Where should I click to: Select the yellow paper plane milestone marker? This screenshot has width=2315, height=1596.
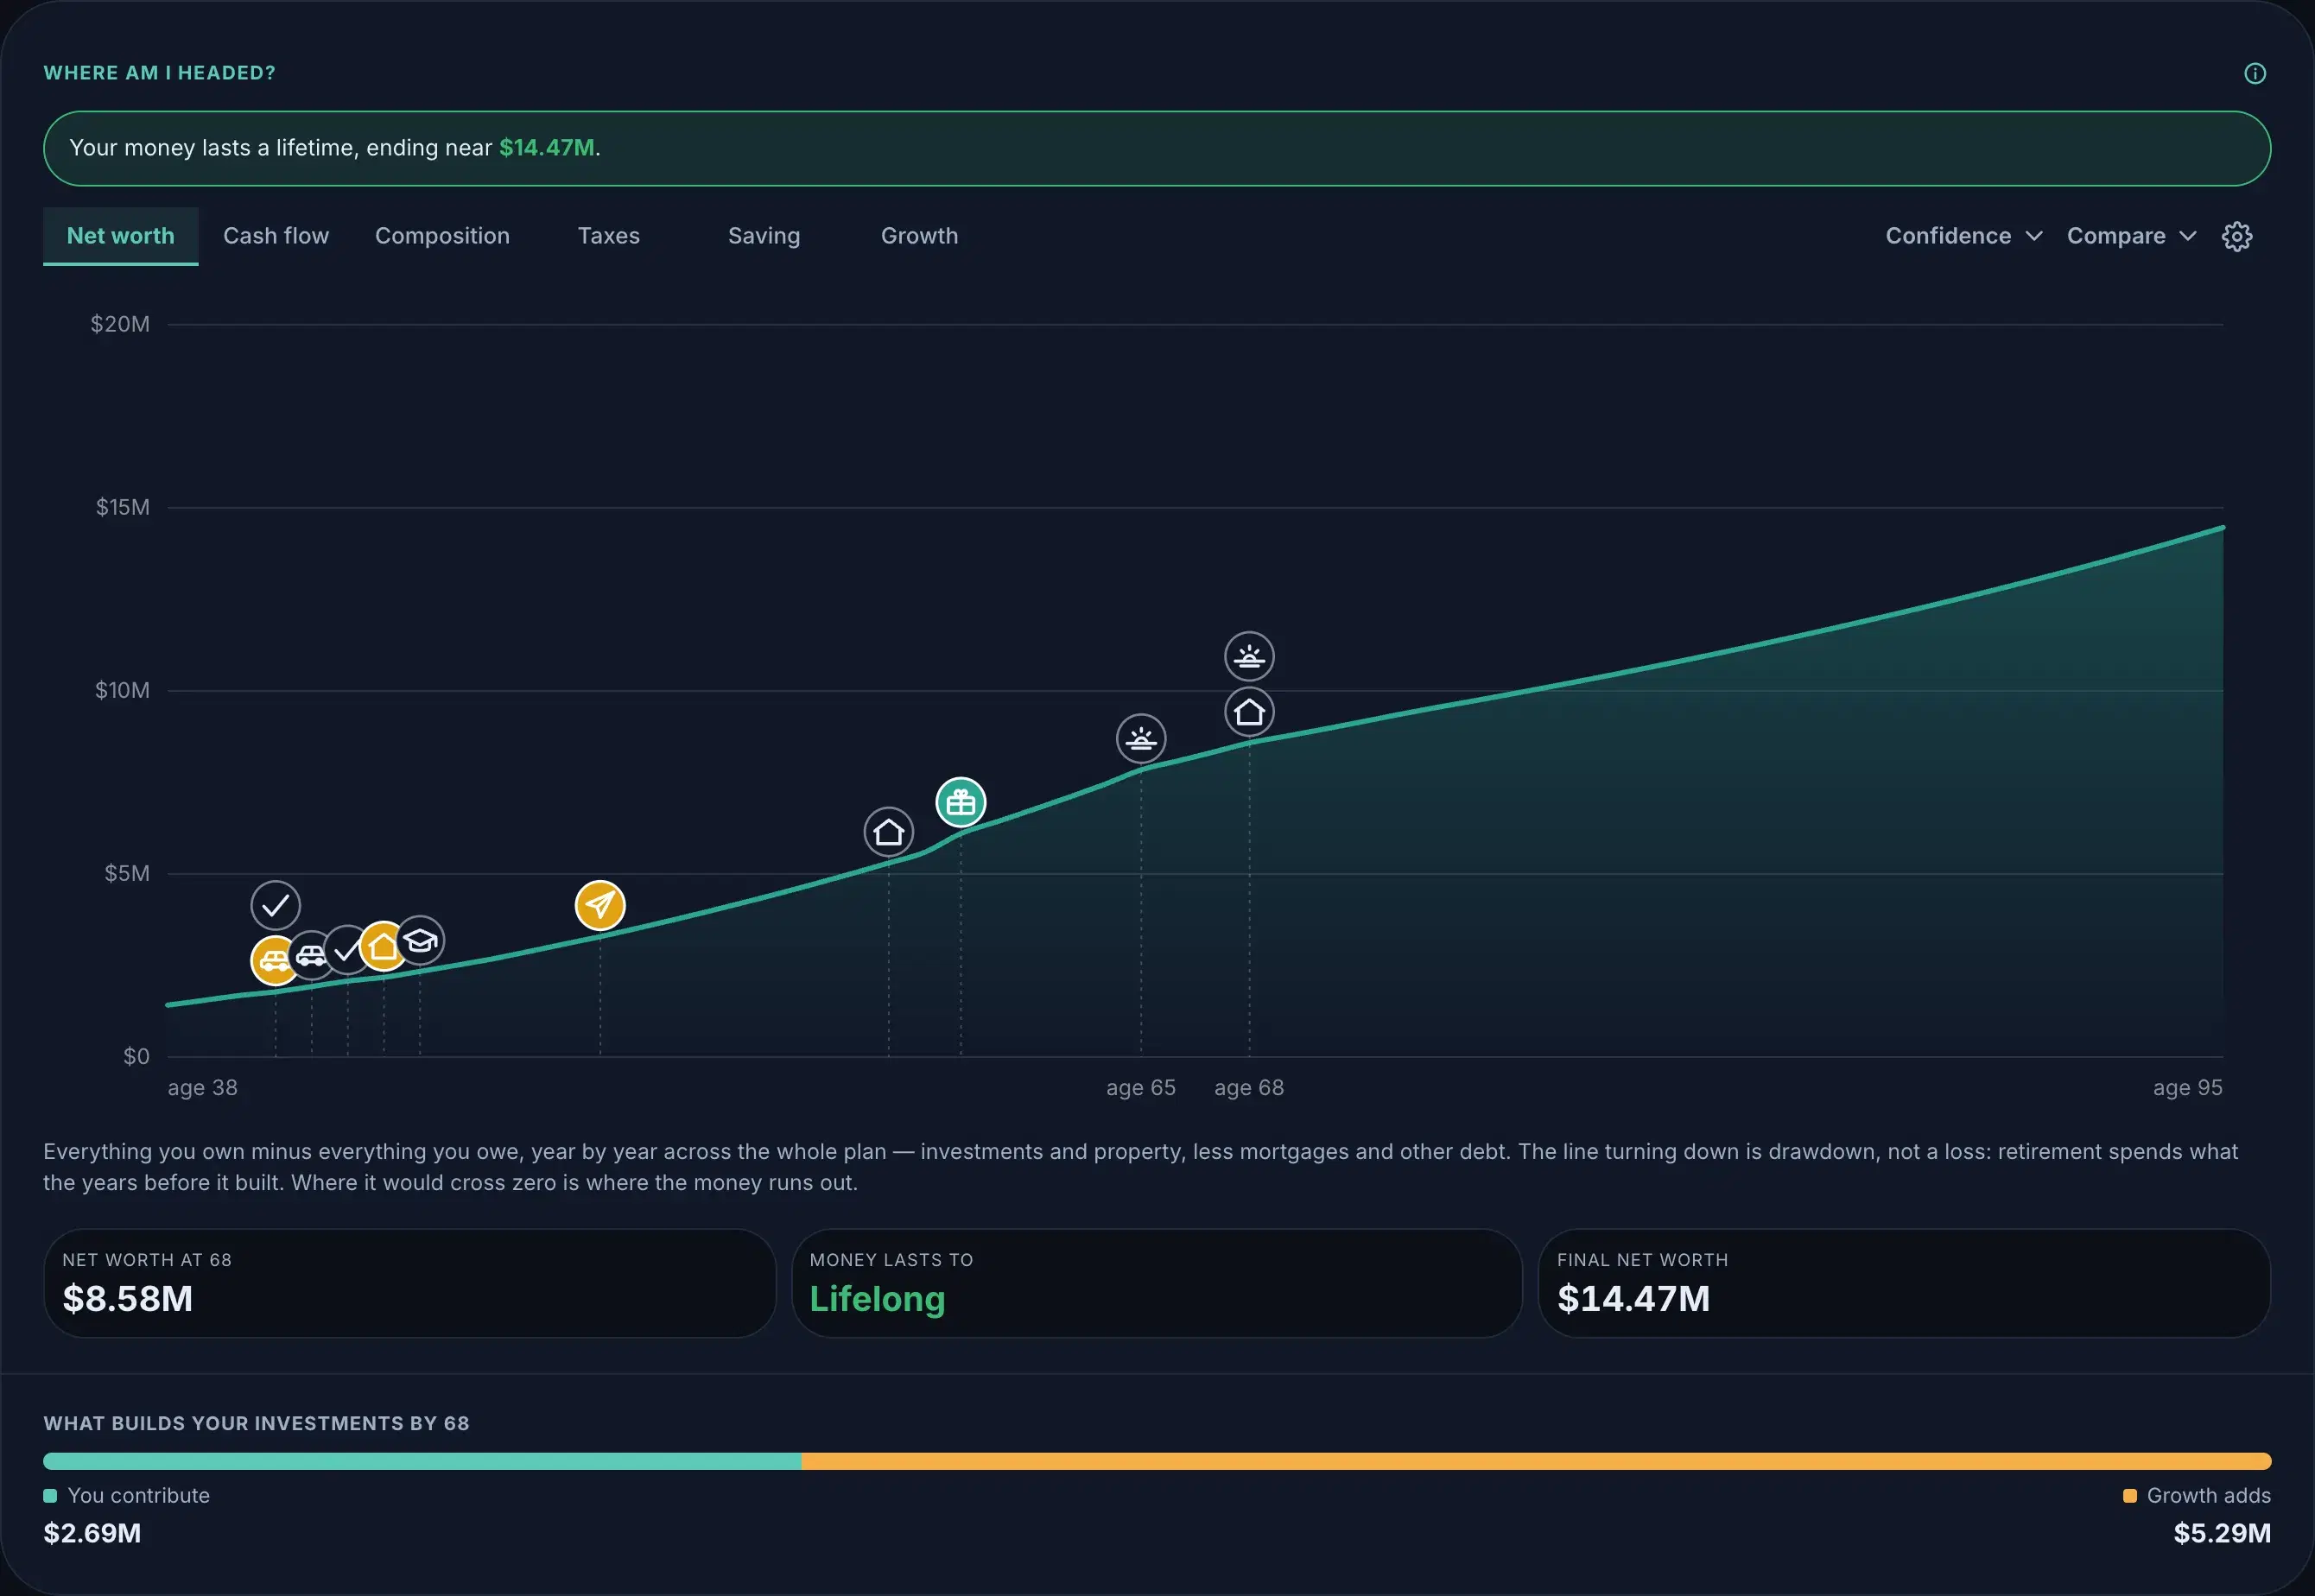click(600, 906)
